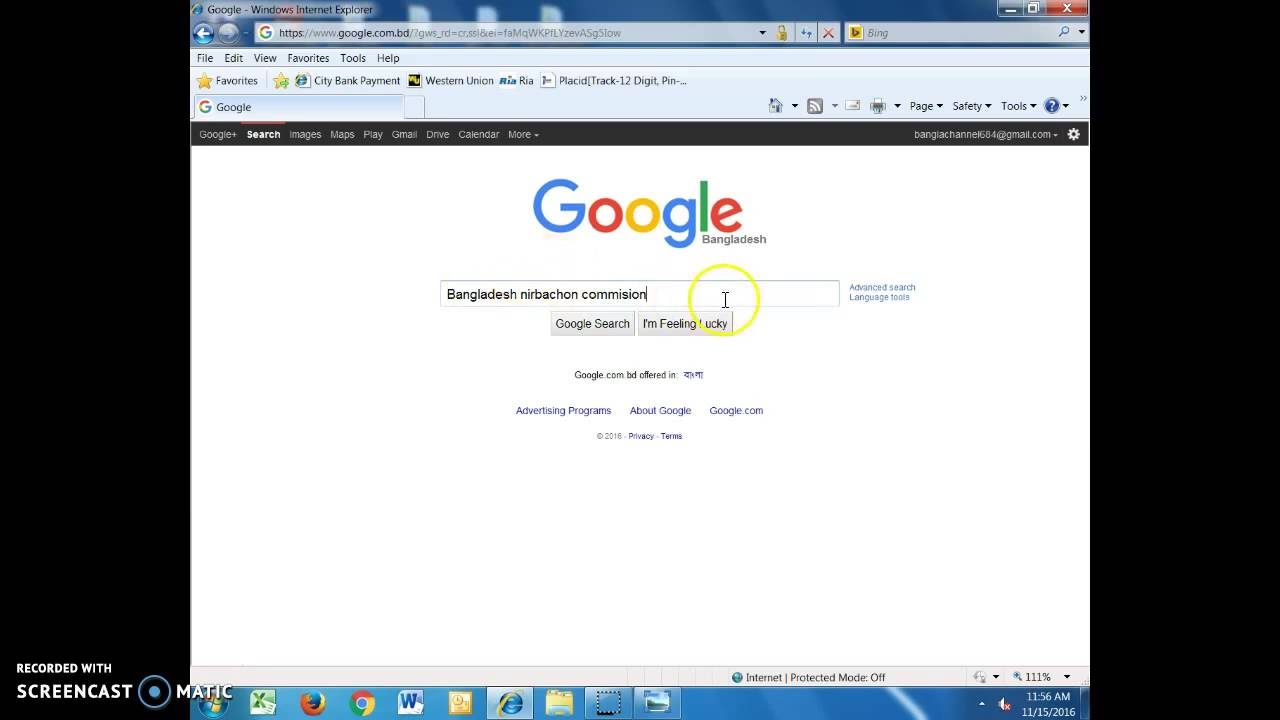The image size is (1280, 720).
Task: Open the Page dropdown menu
Action: click(926, 106)
